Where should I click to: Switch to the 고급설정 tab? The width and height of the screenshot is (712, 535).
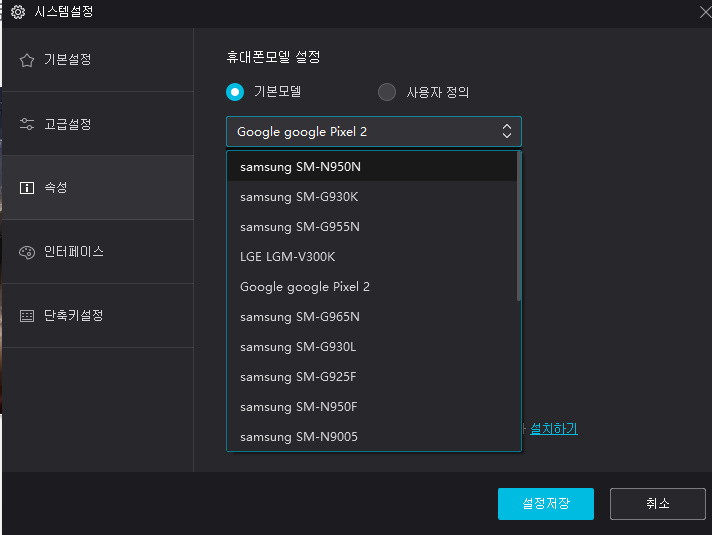(x=98, y=124)
